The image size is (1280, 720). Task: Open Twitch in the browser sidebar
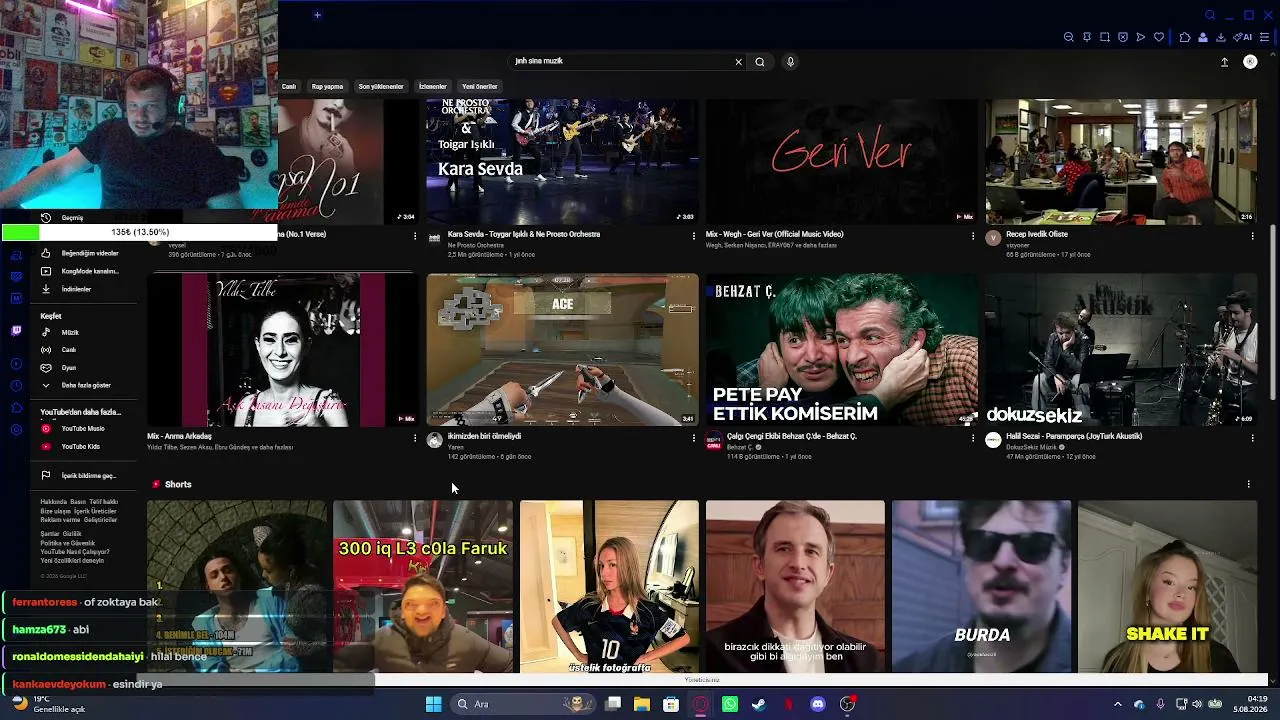tap(16, 331)
